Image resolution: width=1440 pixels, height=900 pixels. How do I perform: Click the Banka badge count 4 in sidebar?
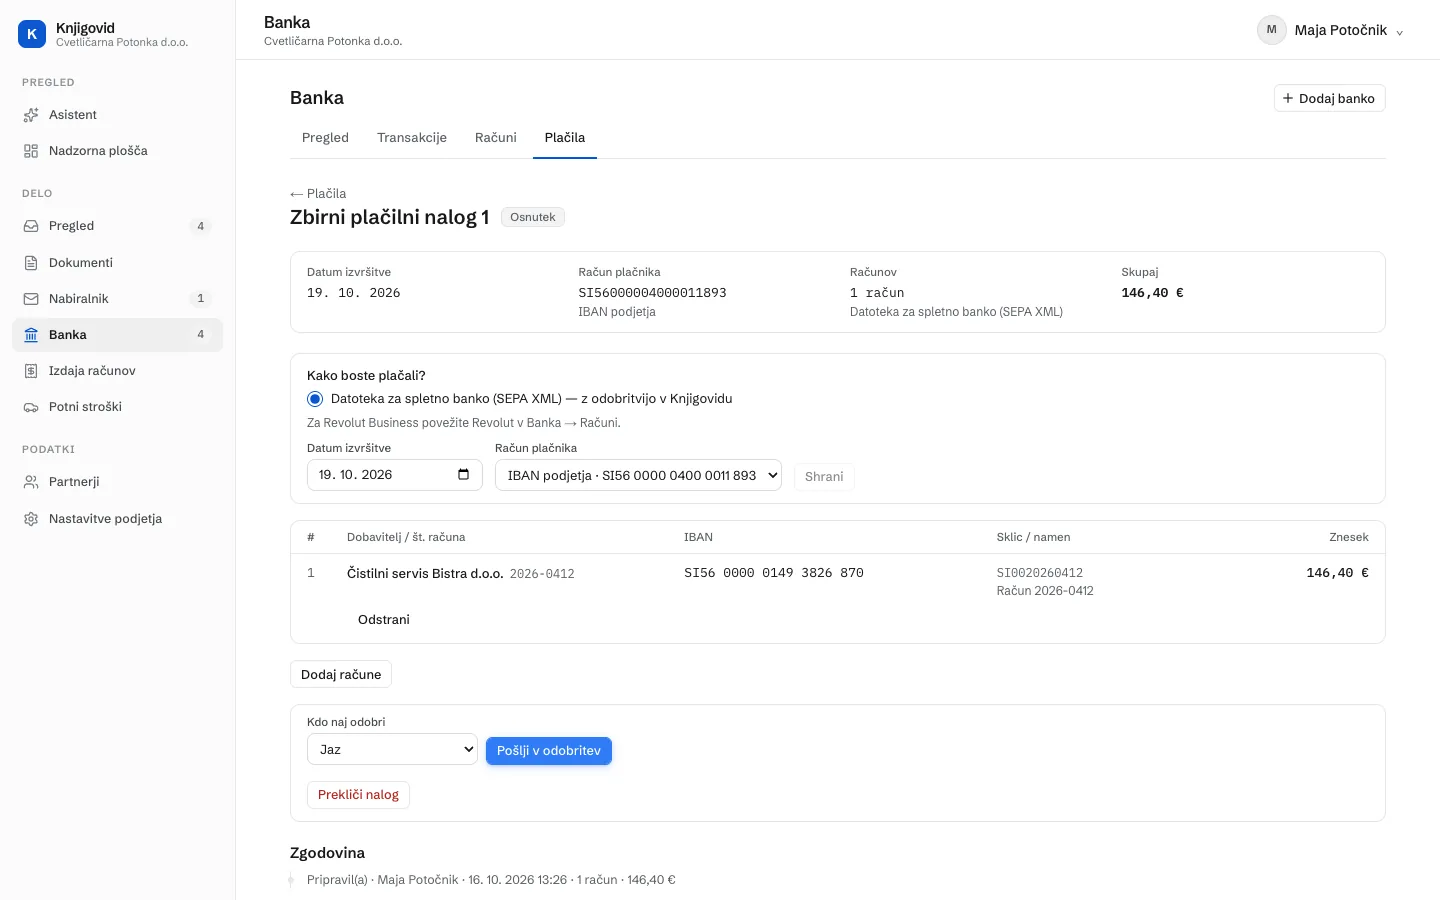tap(201, 335)
